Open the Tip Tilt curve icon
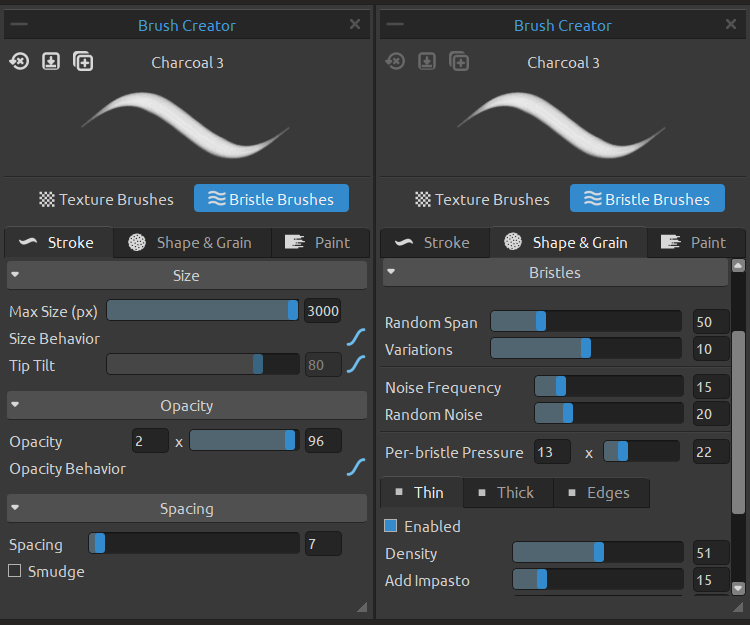The width and height of the screenshot is (750, 625). pyautogui.click(x=356, y=364)
